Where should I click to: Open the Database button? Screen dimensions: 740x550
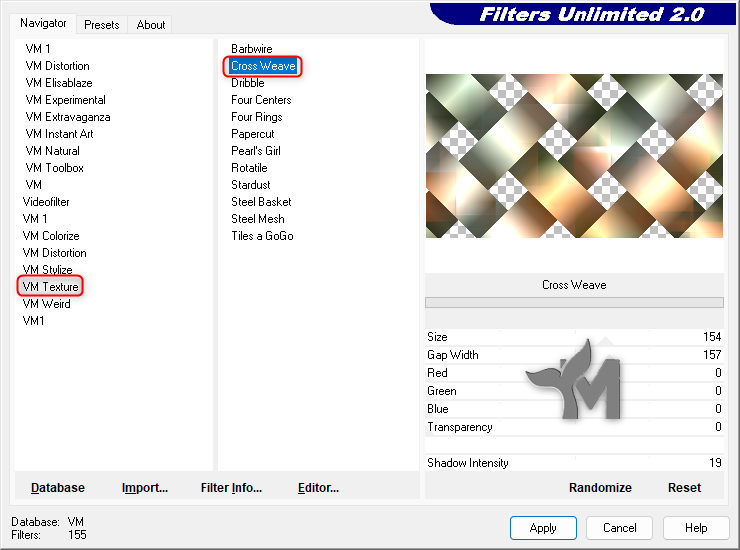(x=58, y=488)
